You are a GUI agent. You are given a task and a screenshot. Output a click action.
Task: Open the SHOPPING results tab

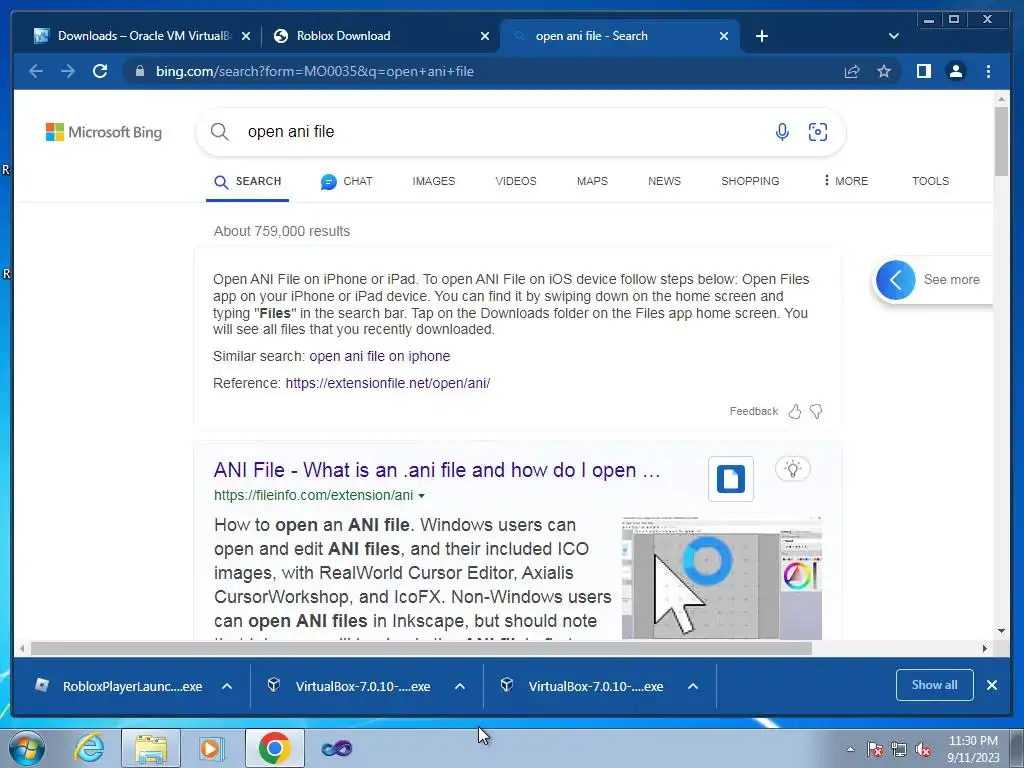pos(750,181)
